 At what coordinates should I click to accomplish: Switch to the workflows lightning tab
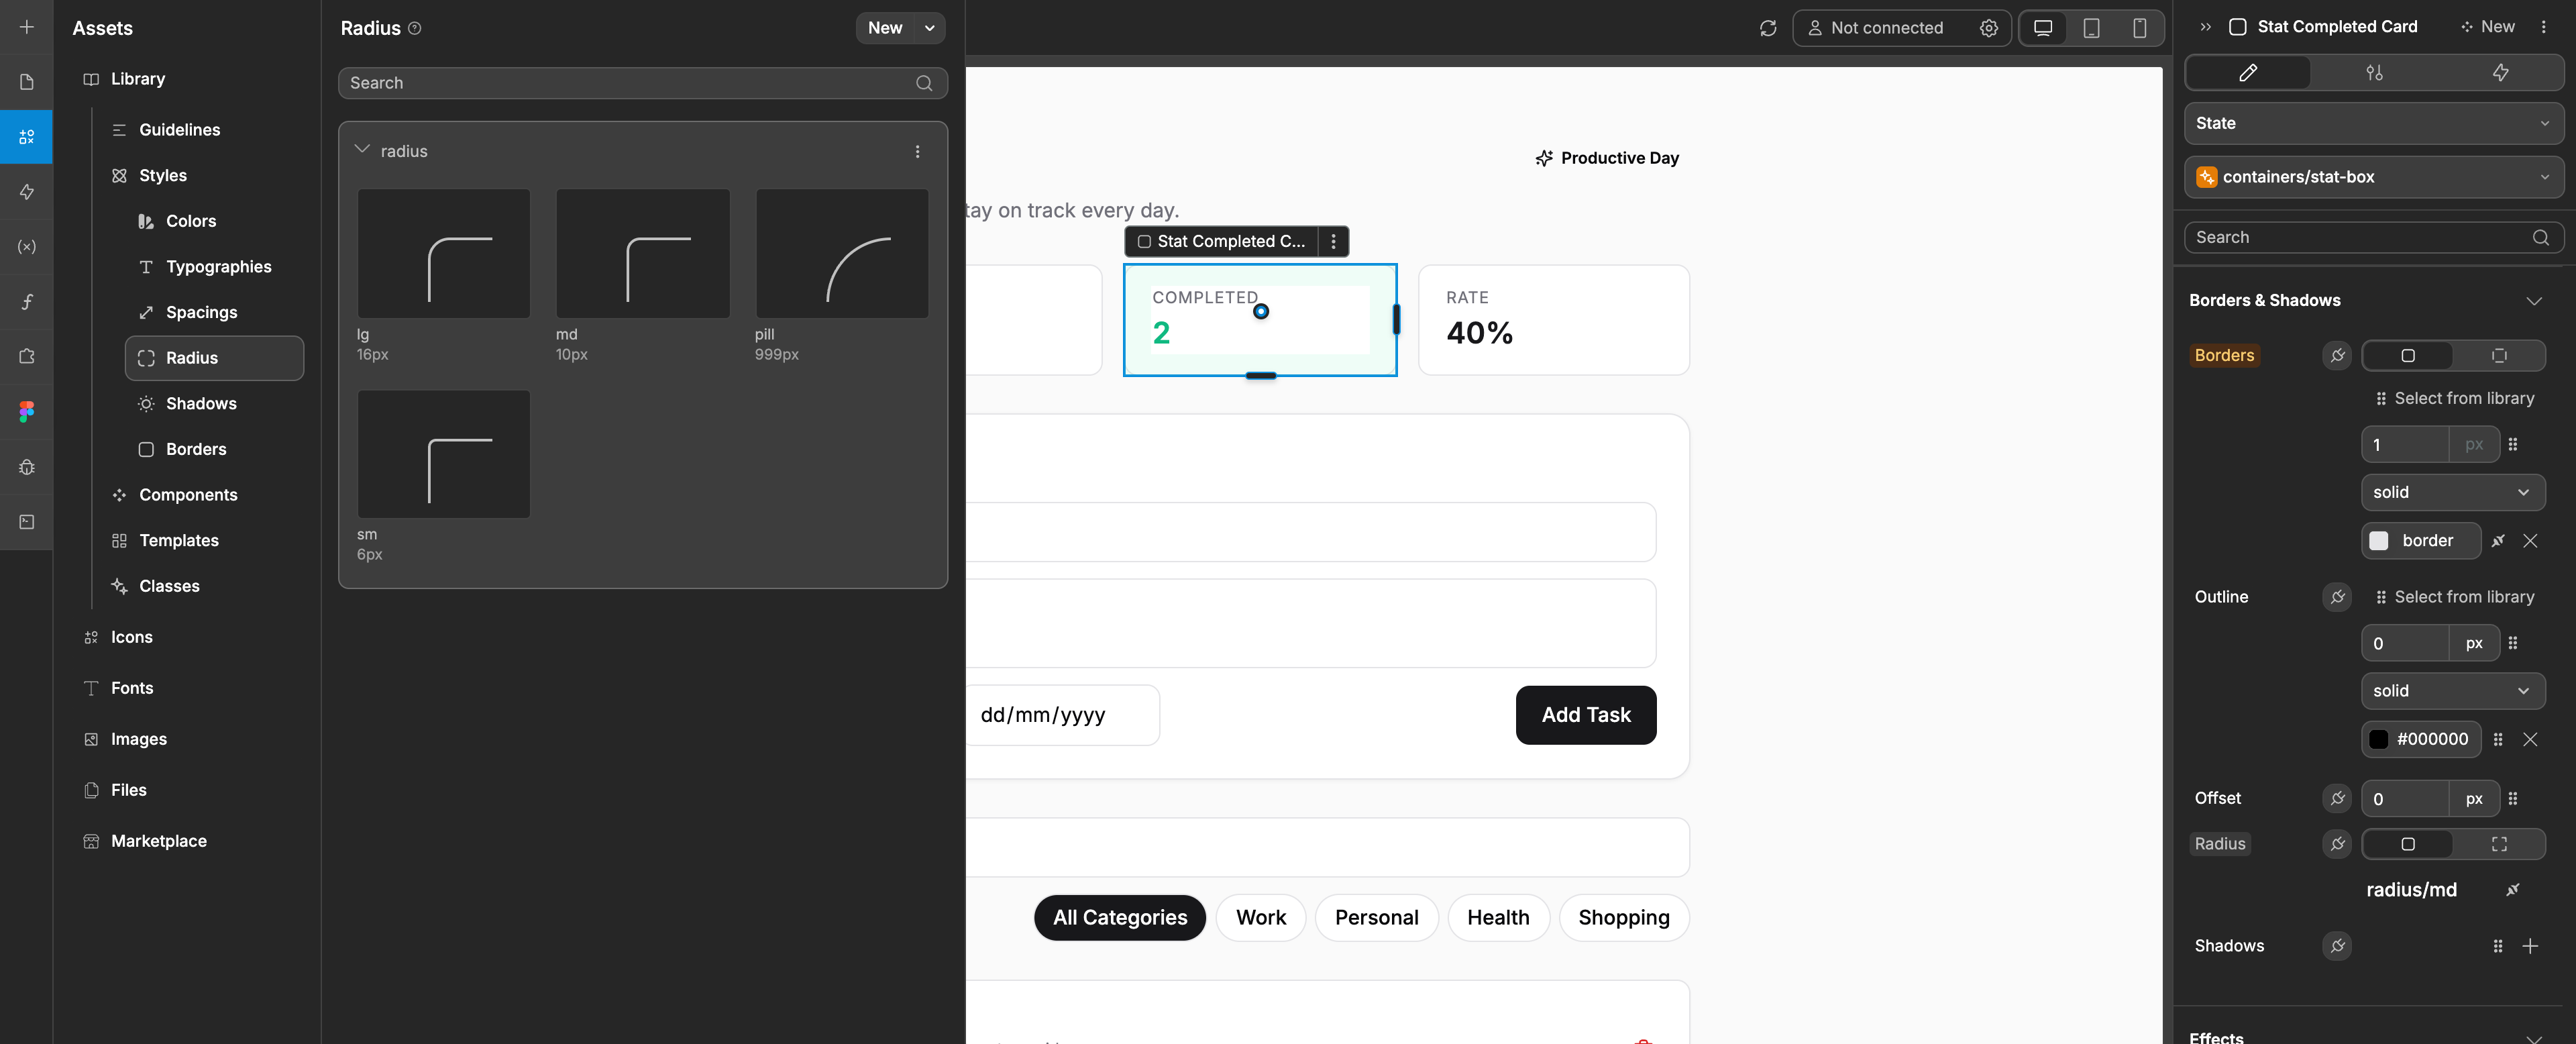(x=2500, y=72)
